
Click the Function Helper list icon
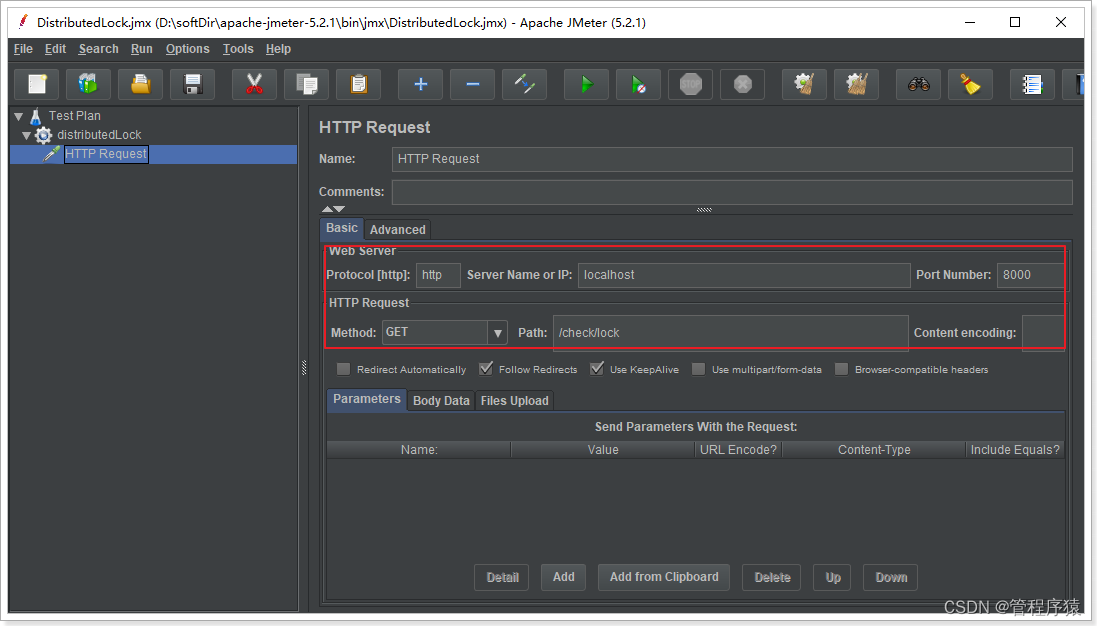(1033, 85)
